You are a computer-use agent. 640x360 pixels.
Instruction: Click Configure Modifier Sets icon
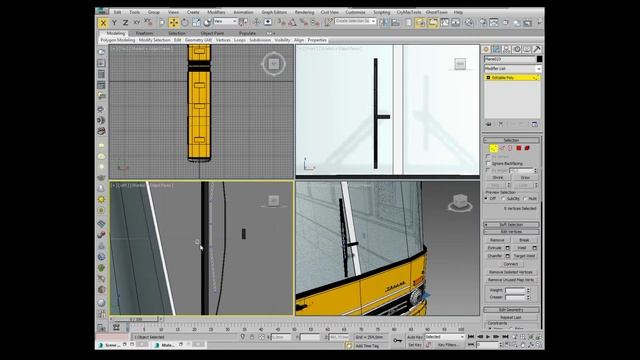click(535, 124)
